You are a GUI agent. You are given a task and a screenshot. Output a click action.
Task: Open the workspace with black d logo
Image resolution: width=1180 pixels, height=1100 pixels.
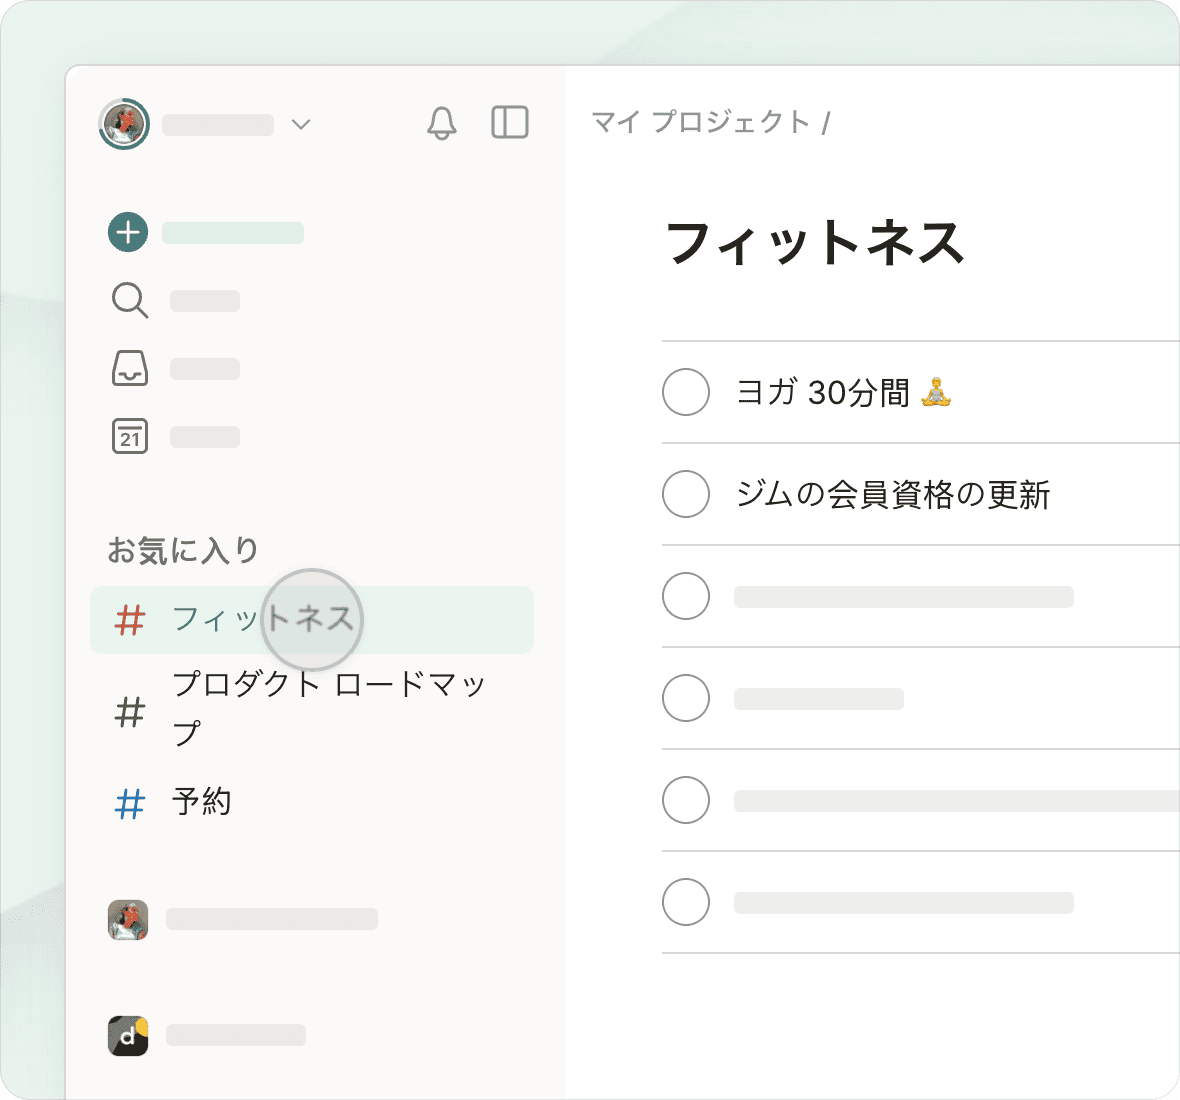click(x=128, y=1036)
